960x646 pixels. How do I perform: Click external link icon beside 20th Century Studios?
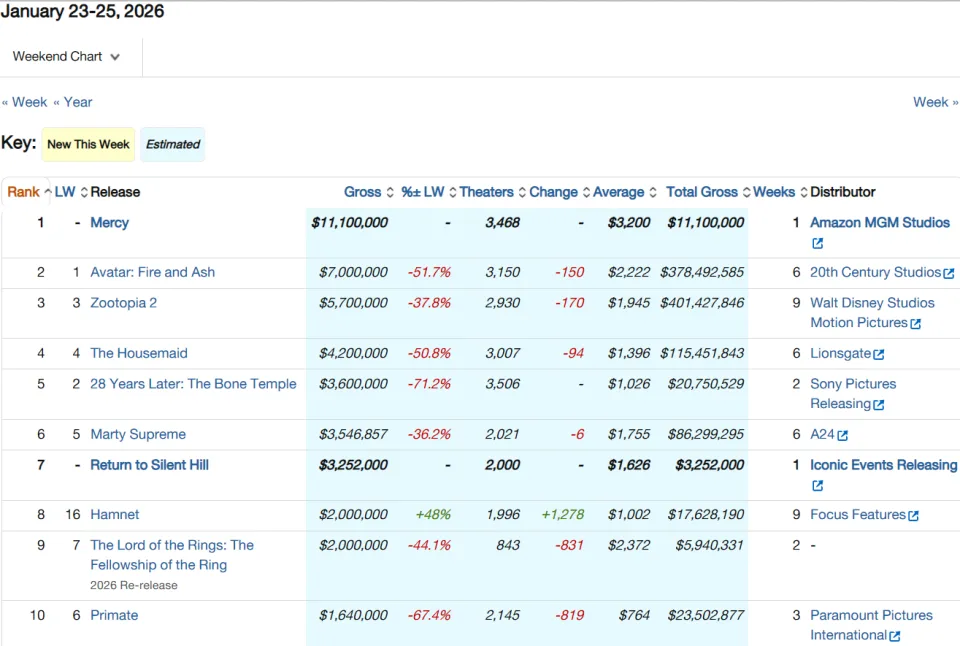tap(948, 273)
